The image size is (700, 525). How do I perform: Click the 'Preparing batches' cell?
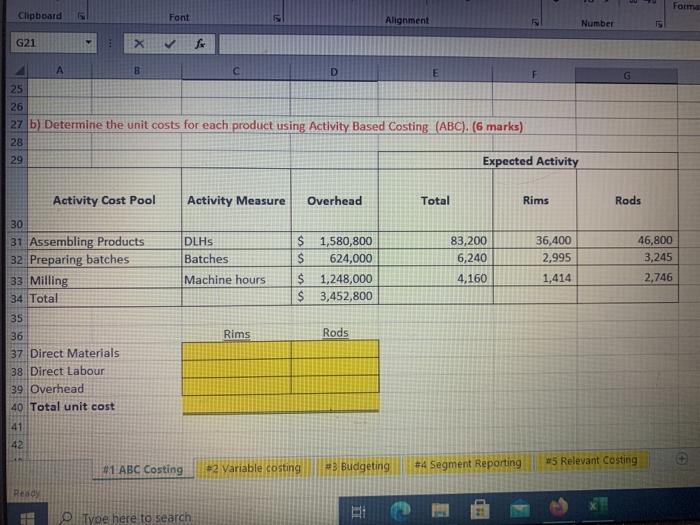tap(104, 259)
